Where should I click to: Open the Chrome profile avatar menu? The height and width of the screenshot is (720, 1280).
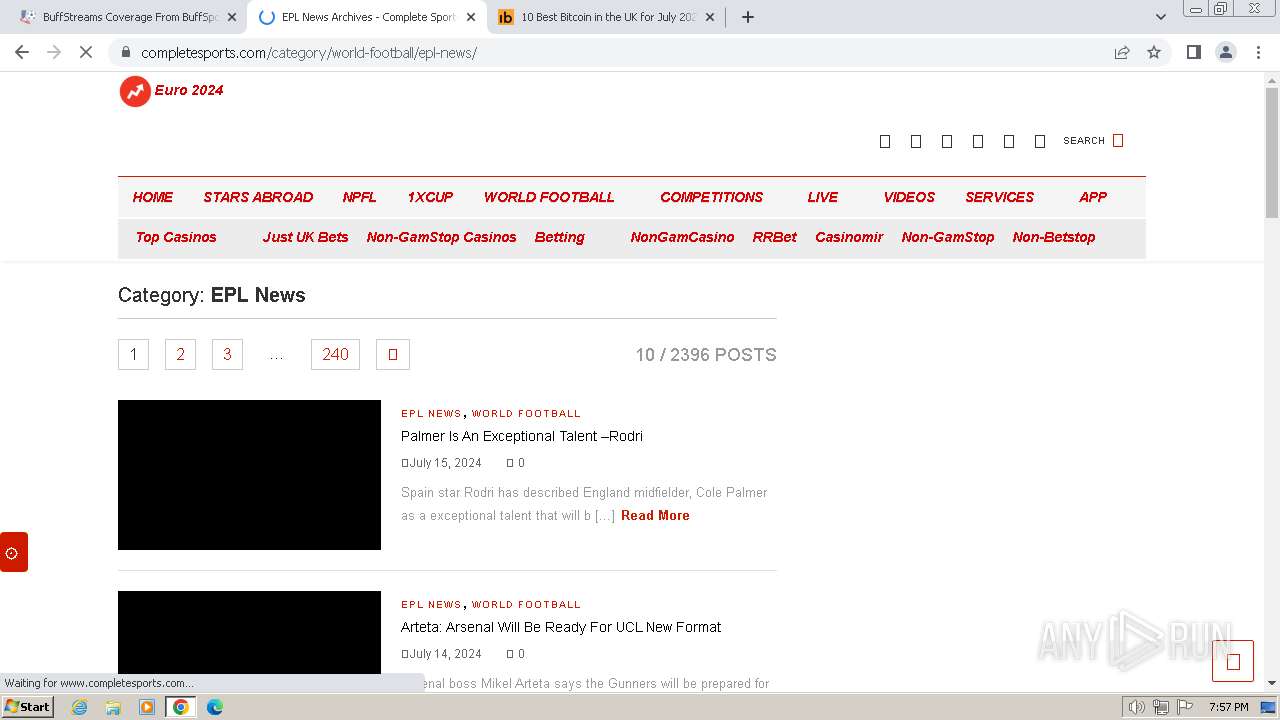1225,52
